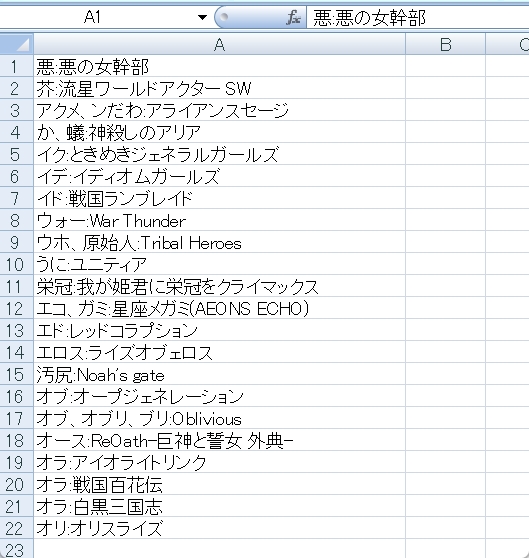Screen dimensions: 529x558
Task: Click cell ウォー:War Thunder
Action: (x=219, y=220)
